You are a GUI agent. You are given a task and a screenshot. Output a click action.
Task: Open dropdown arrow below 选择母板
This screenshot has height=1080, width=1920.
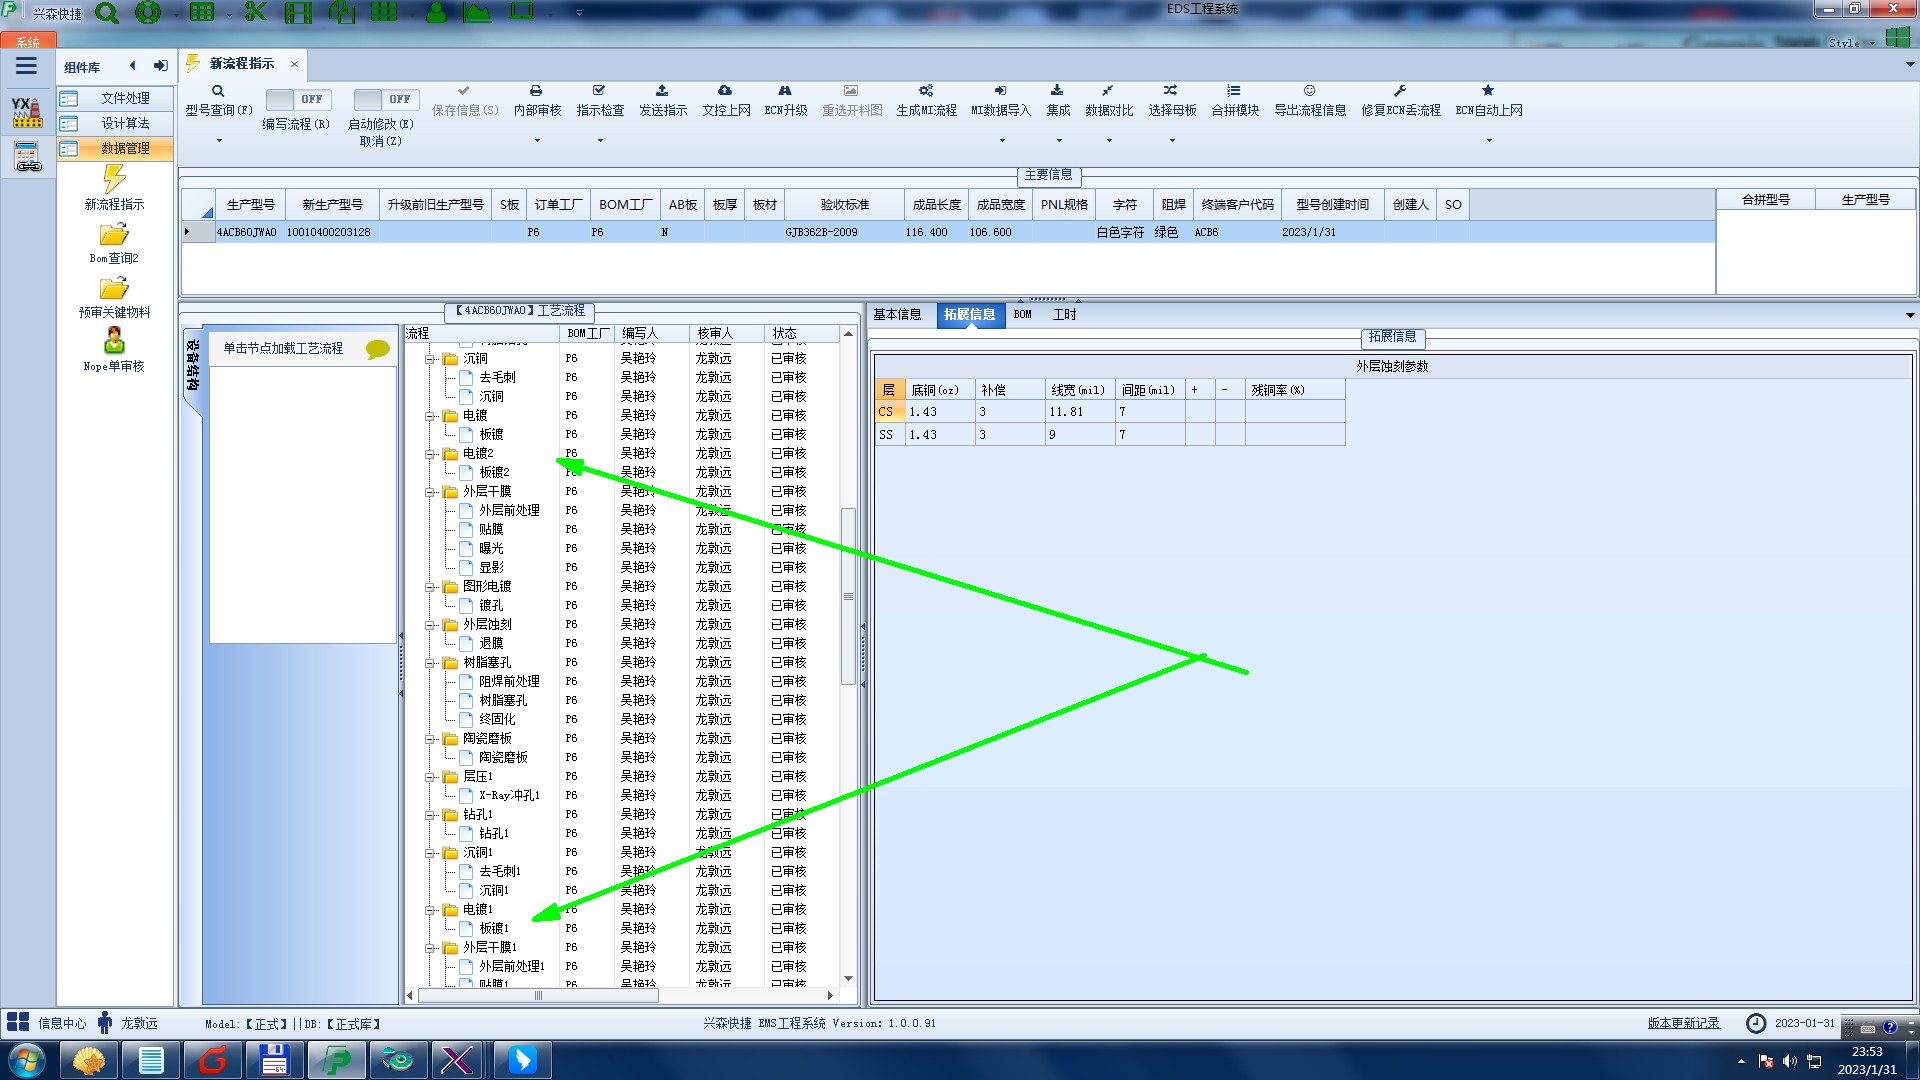[x=1172, y=141]
